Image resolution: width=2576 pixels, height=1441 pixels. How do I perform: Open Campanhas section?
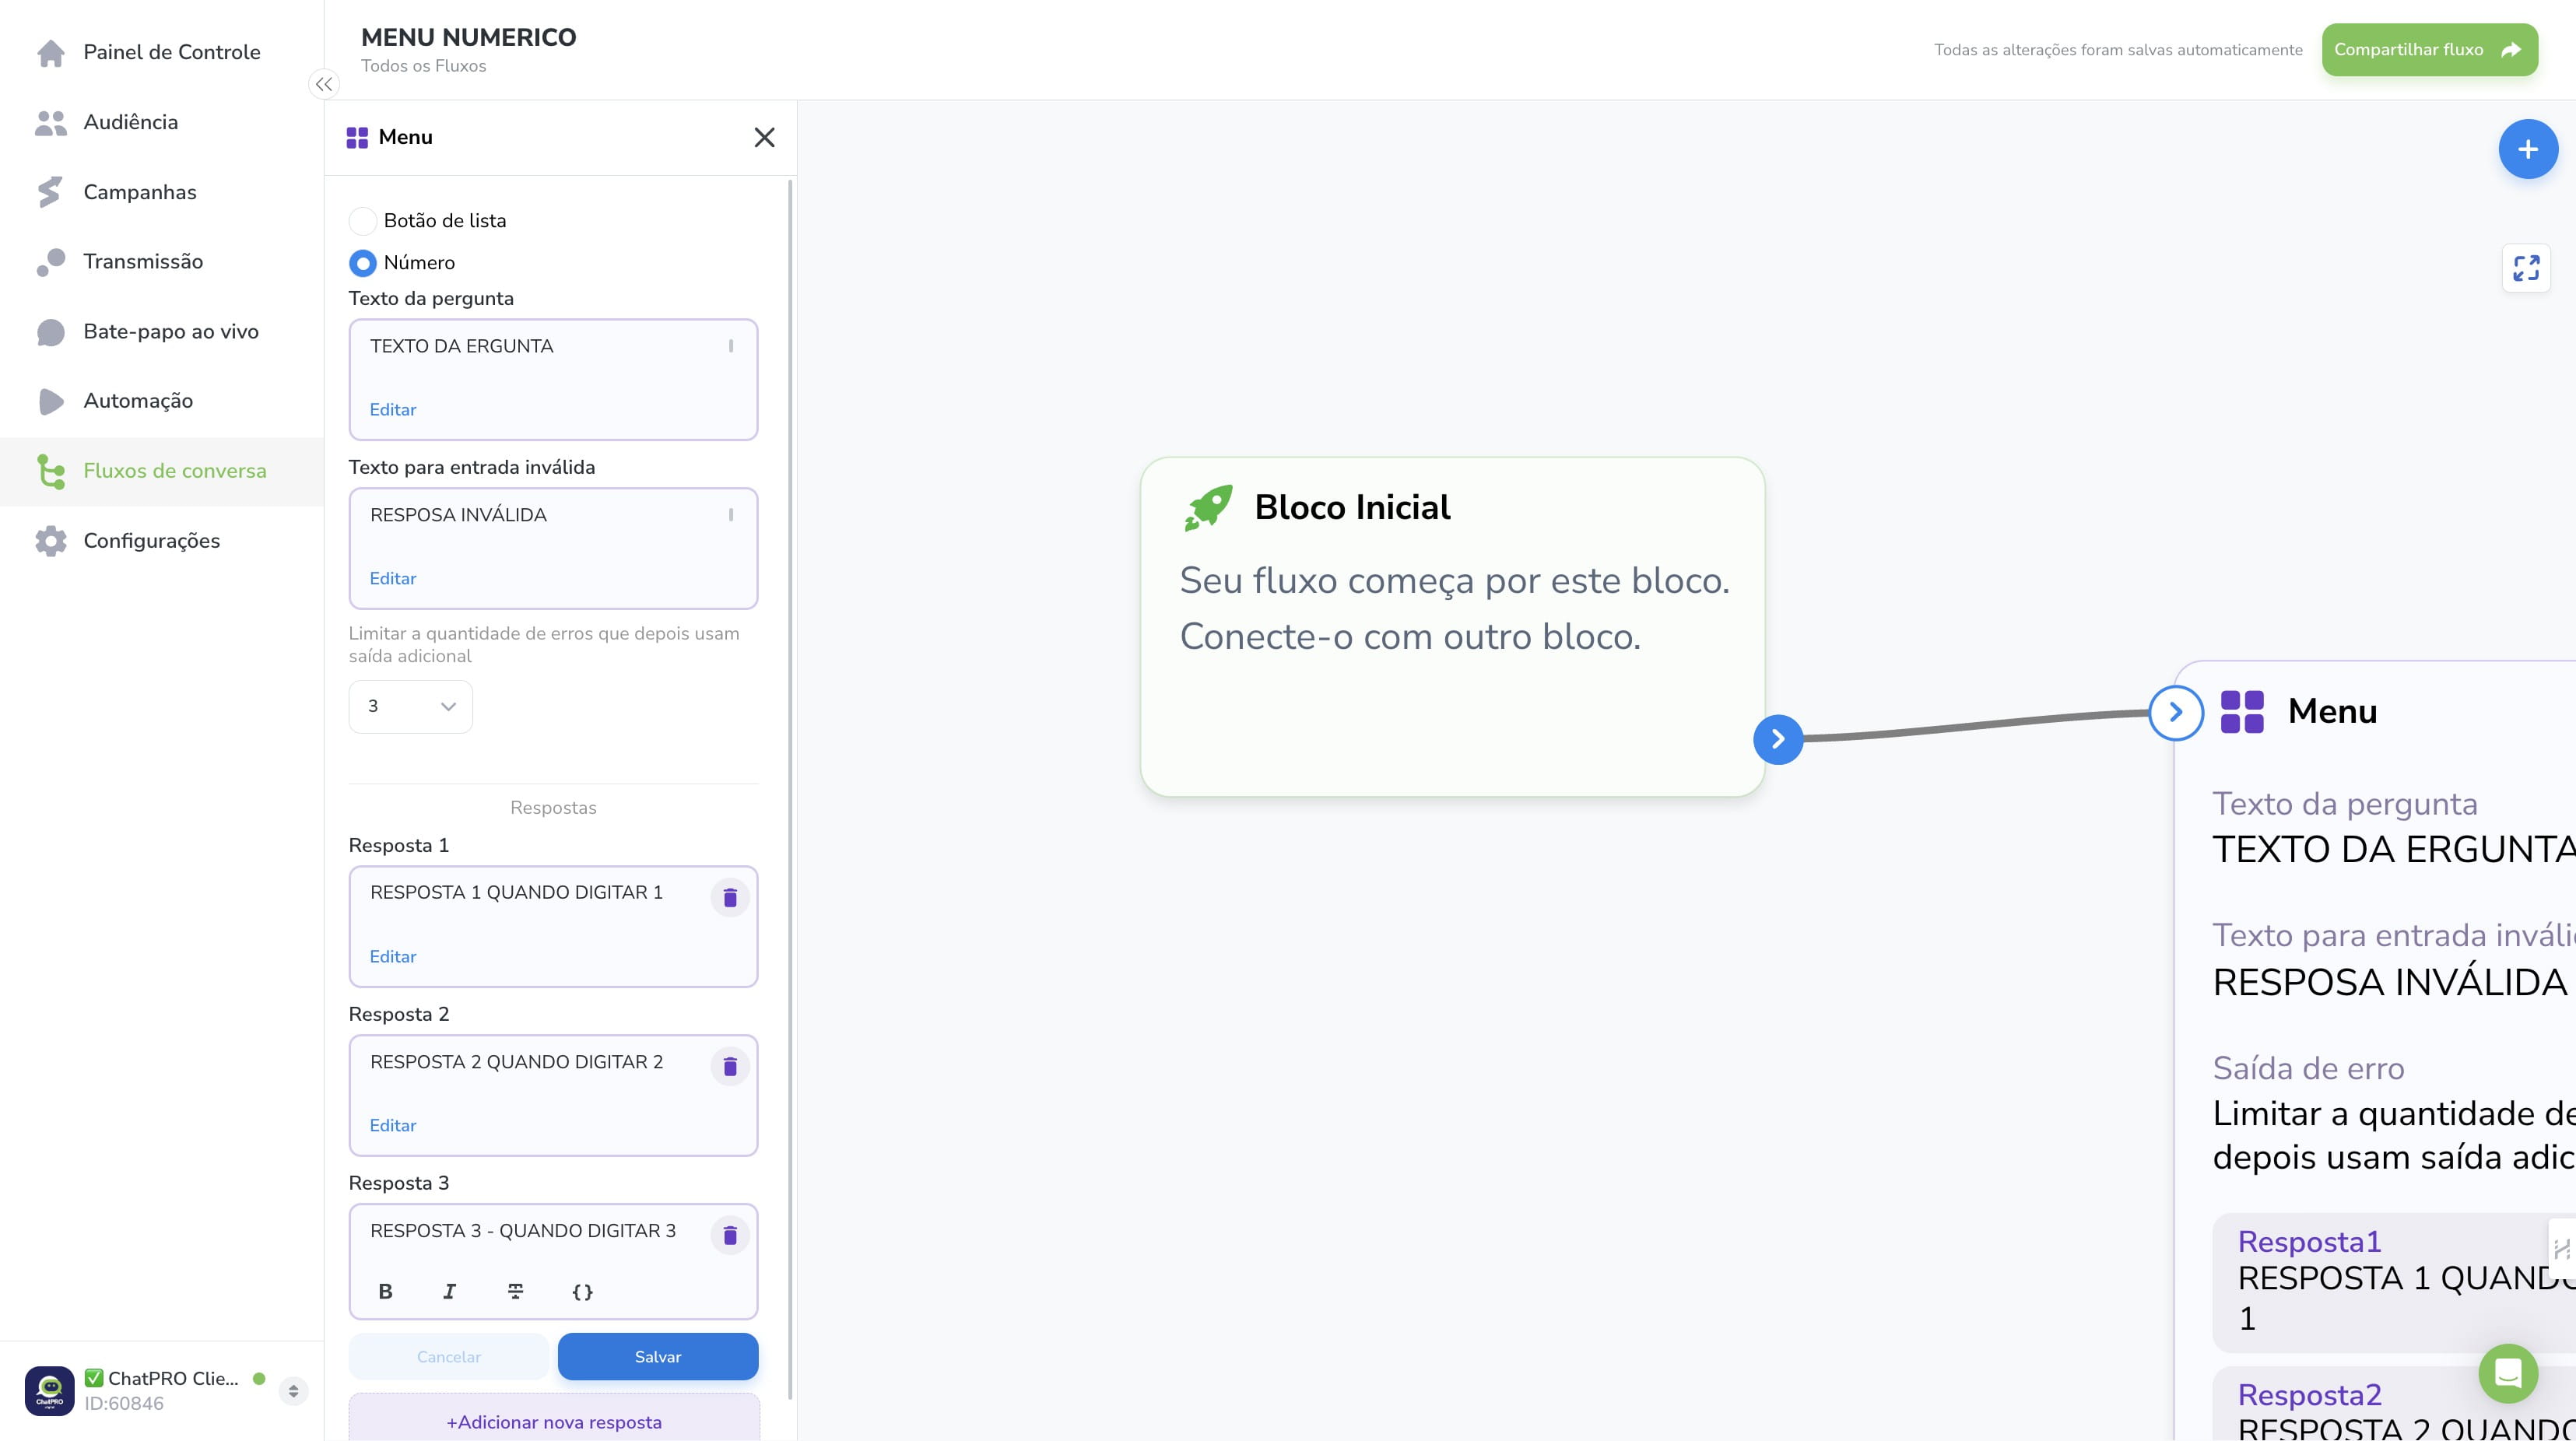click(x=162, y=192)
